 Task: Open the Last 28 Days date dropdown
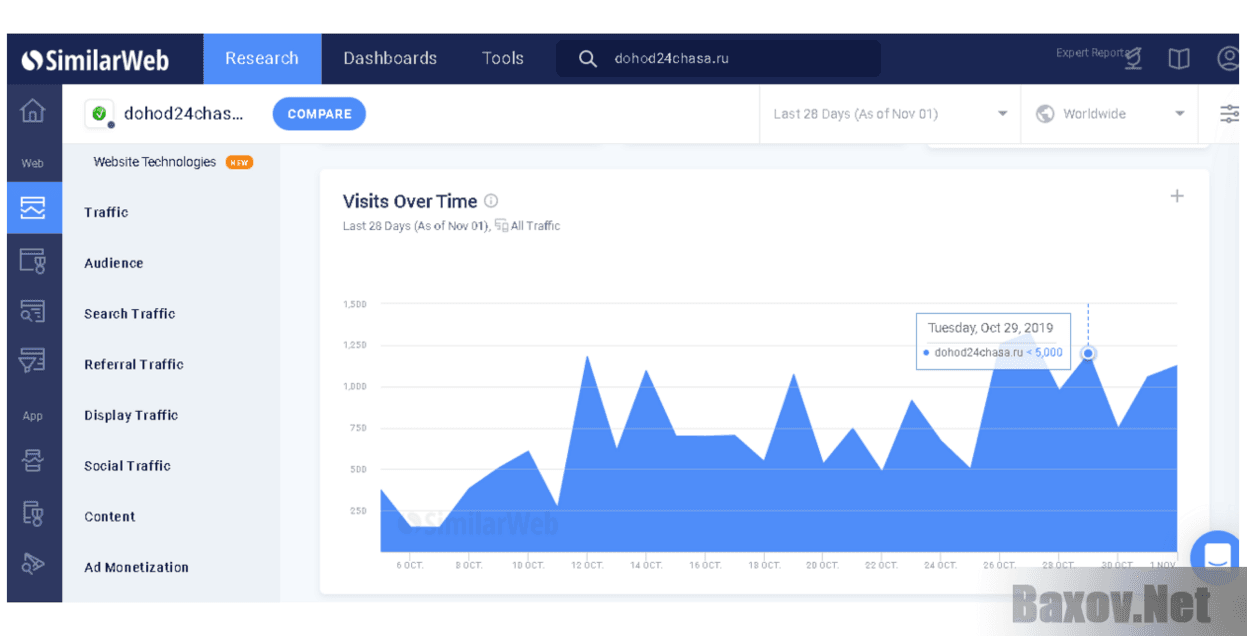pyautogui.click(x=890, y=114)
